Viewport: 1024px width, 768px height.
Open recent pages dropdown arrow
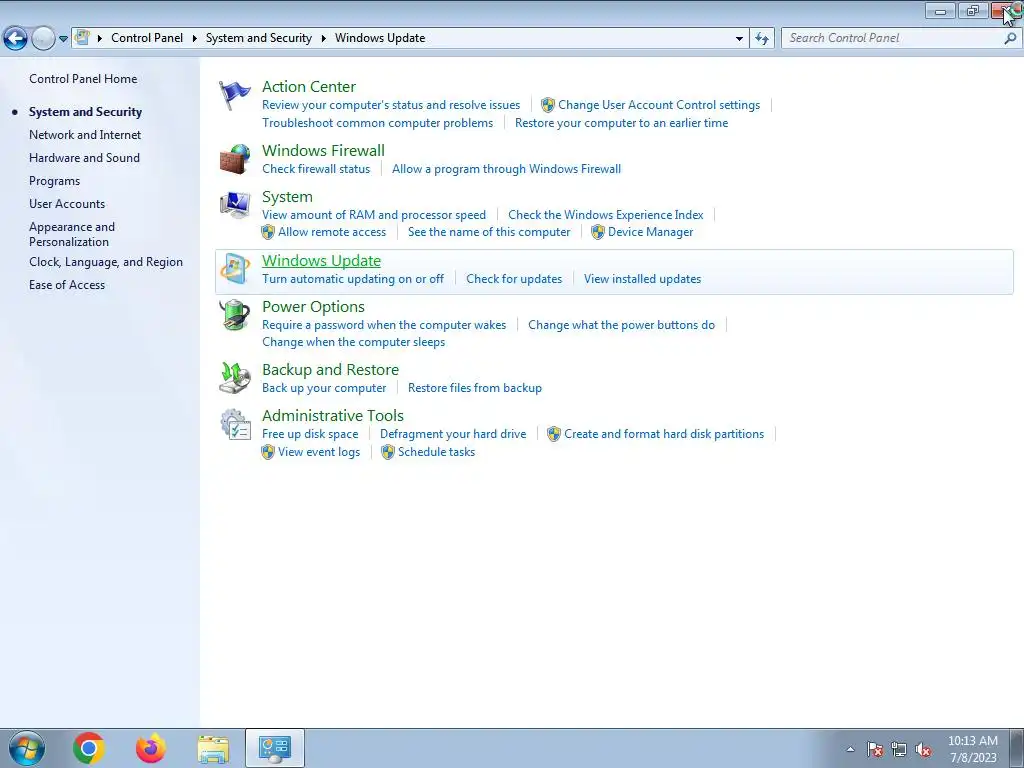click(63, 39)
